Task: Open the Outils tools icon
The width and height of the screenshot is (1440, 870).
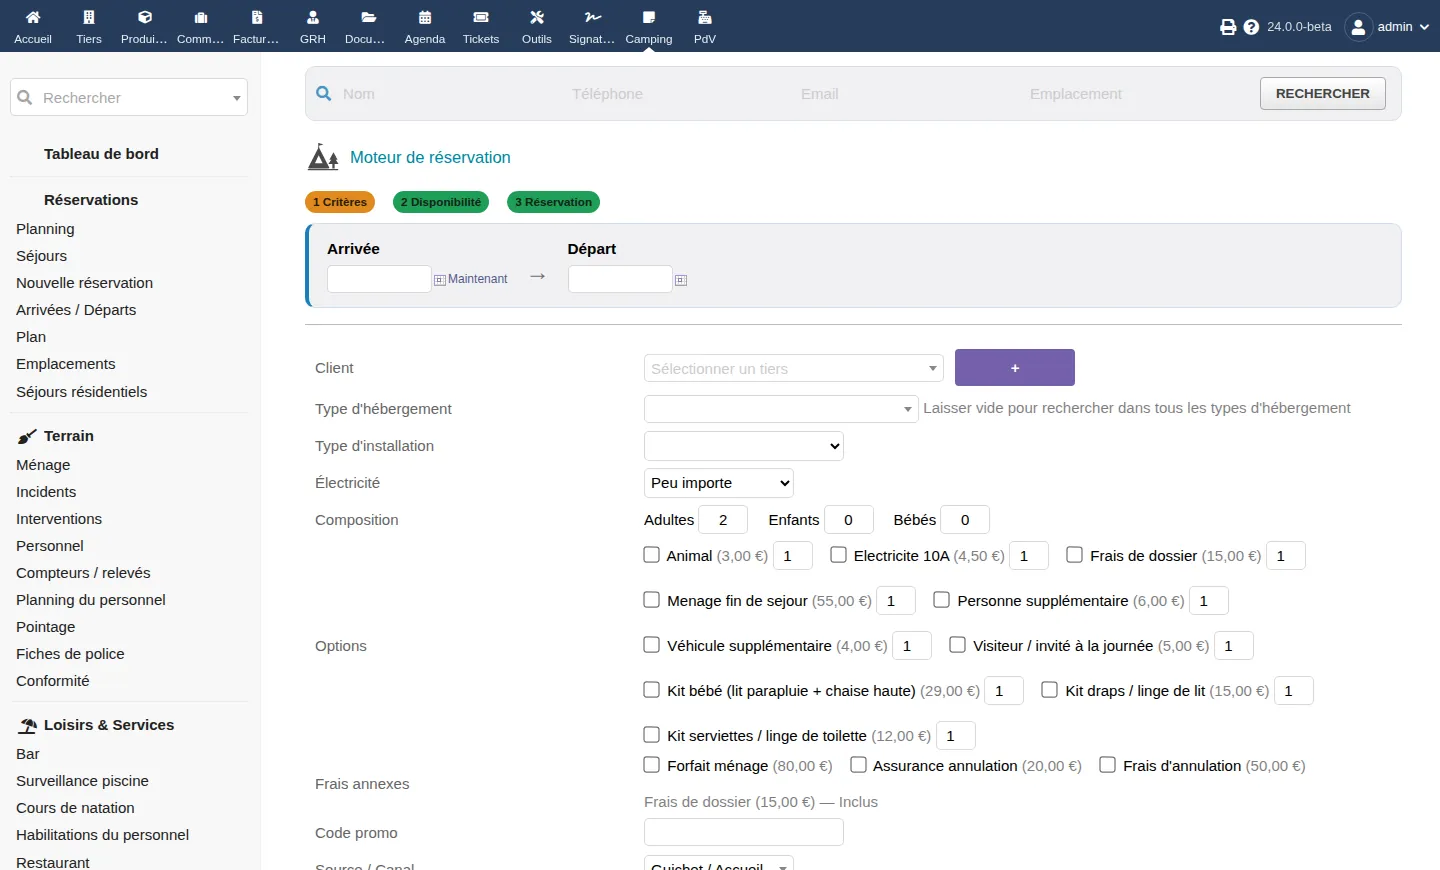Action: [537, 17]
